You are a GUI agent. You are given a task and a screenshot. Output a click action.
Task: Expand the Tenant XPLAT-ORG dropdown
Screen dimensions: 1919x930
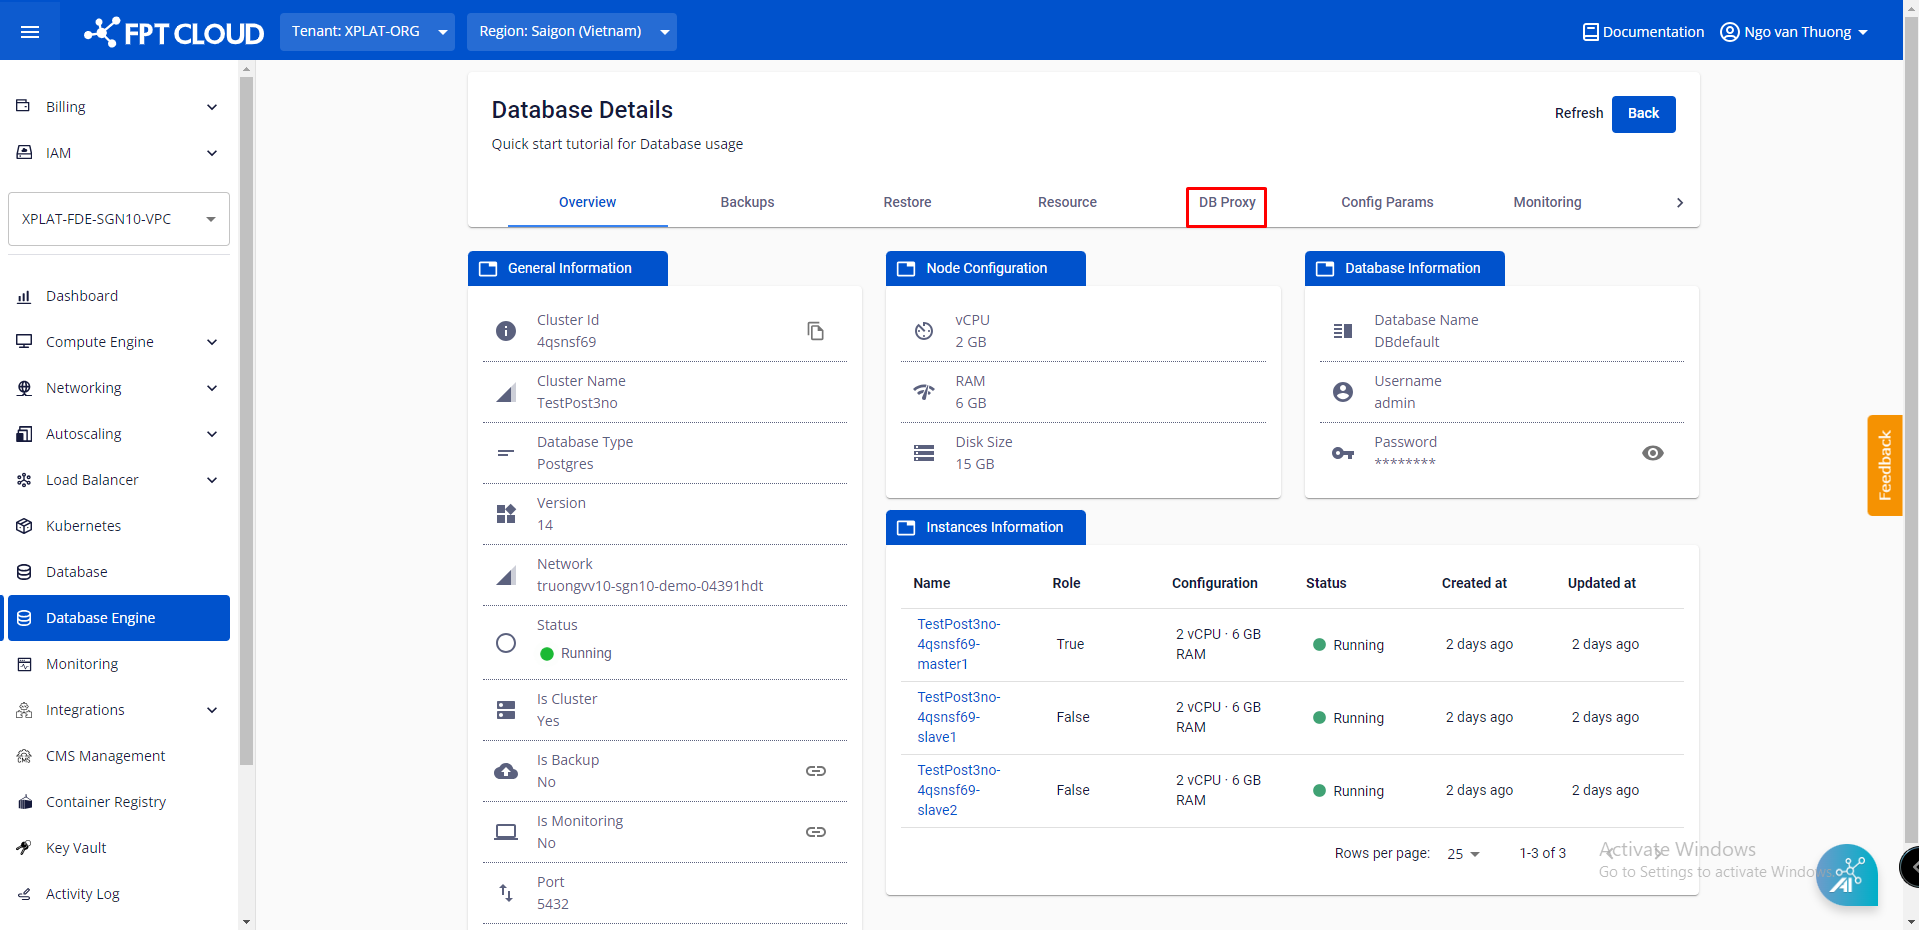[367, 32]
